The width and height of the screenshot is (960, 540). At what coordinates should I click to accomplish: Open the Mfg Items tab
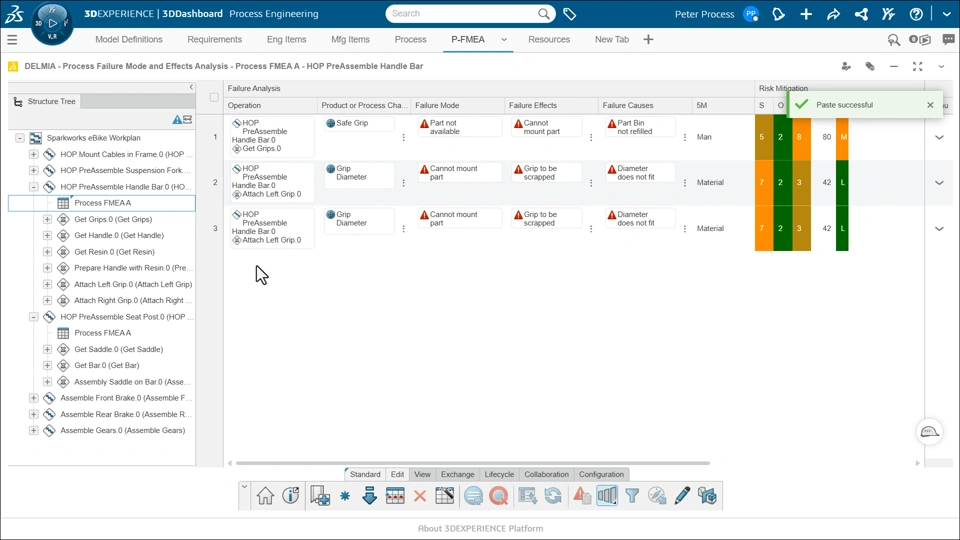350,39
